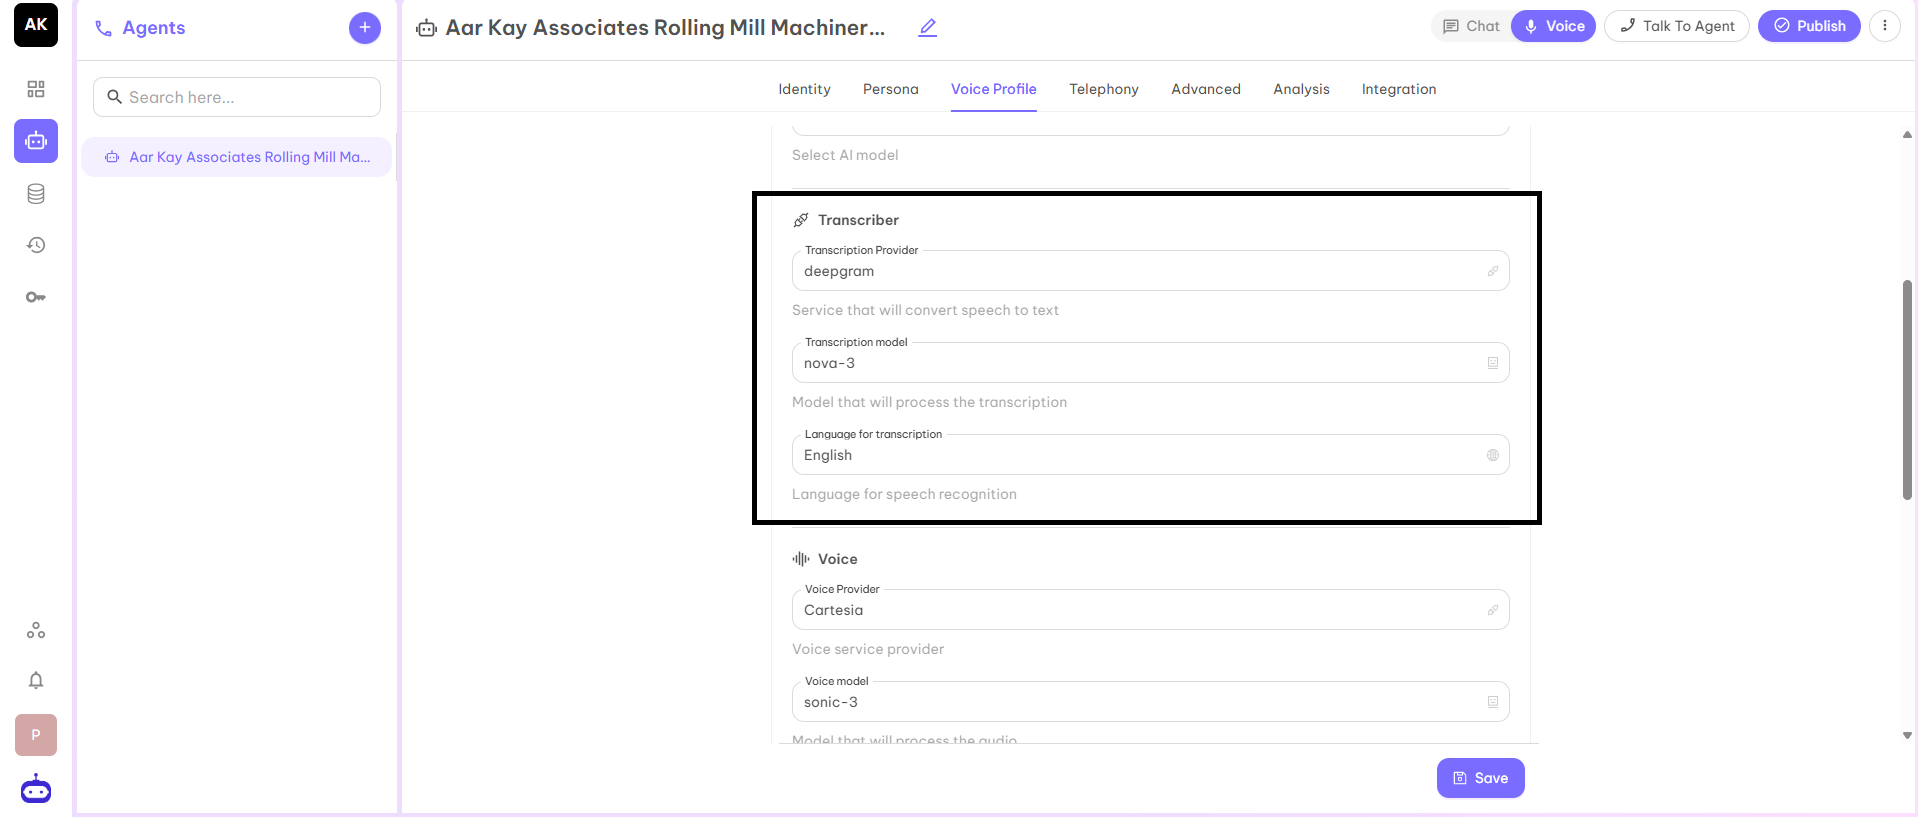Click the chatbot assistant icon at bottom

[36, 789]
